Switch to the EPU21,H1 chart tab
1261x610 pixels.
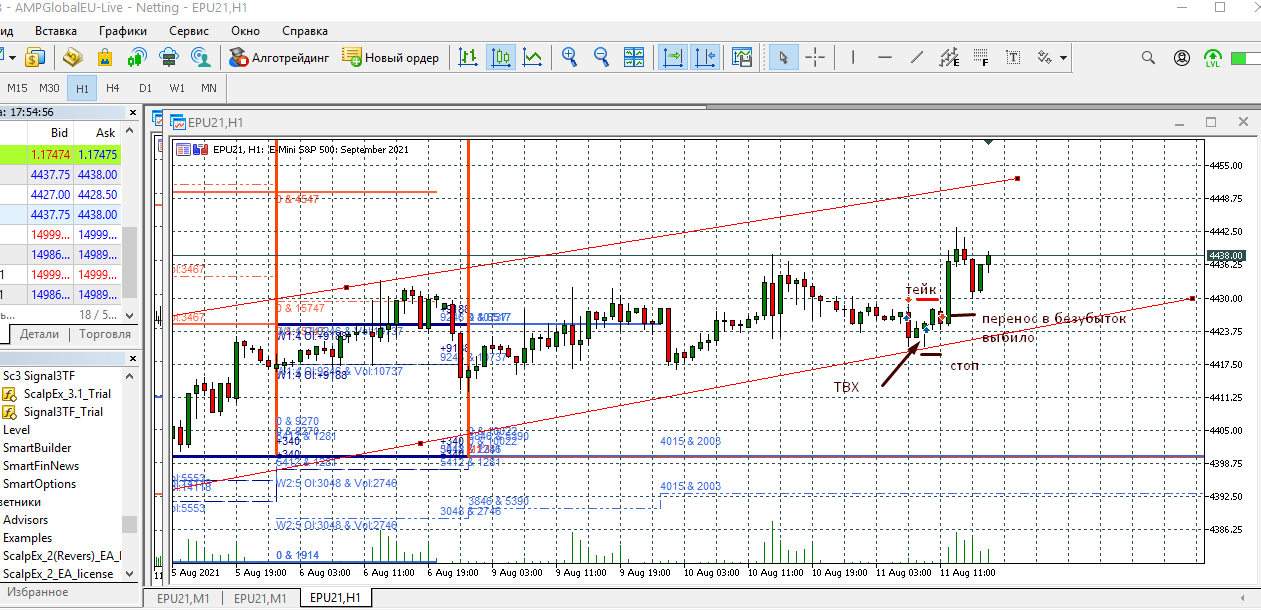click(x=335, y=598)
